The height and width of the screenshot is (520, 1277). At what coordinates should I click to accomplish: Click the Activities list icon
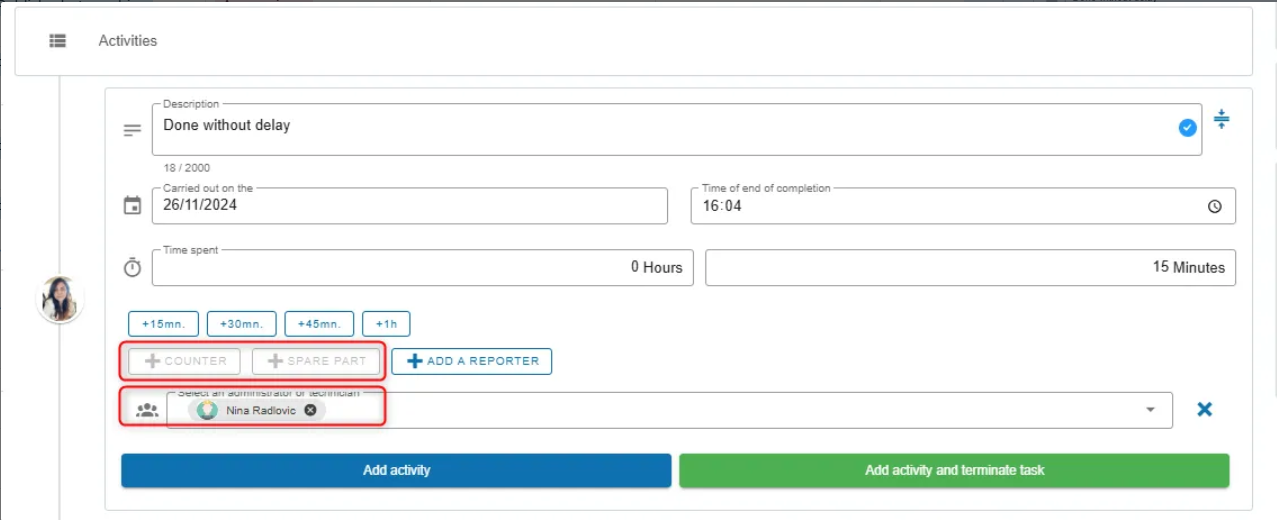click(x=58, y=41)
